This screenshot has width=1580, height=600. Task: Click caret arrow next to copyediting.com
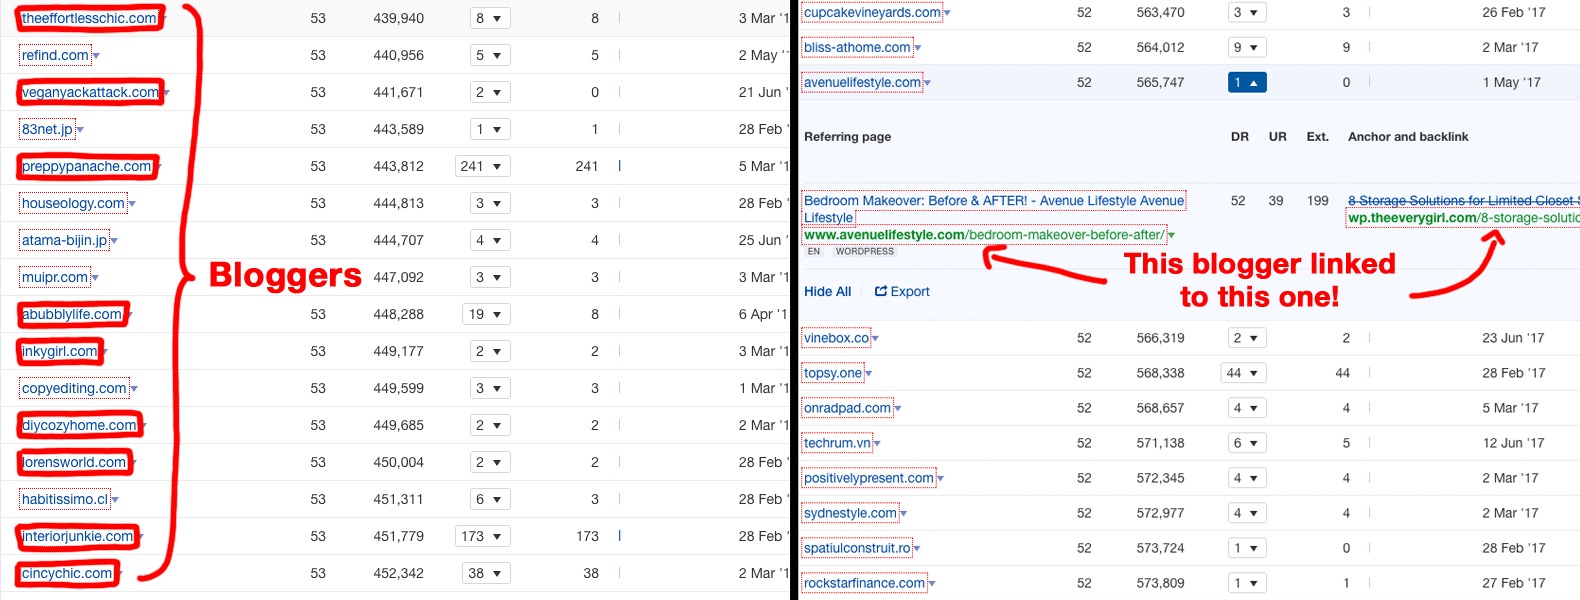point(134,390)
